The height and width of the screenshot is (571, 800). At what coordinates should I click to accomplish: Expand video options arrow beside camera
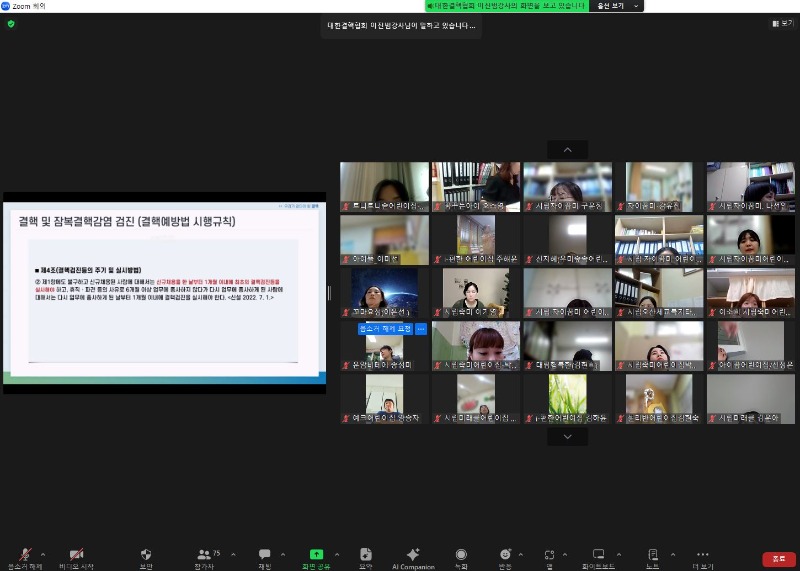point(98,553)
